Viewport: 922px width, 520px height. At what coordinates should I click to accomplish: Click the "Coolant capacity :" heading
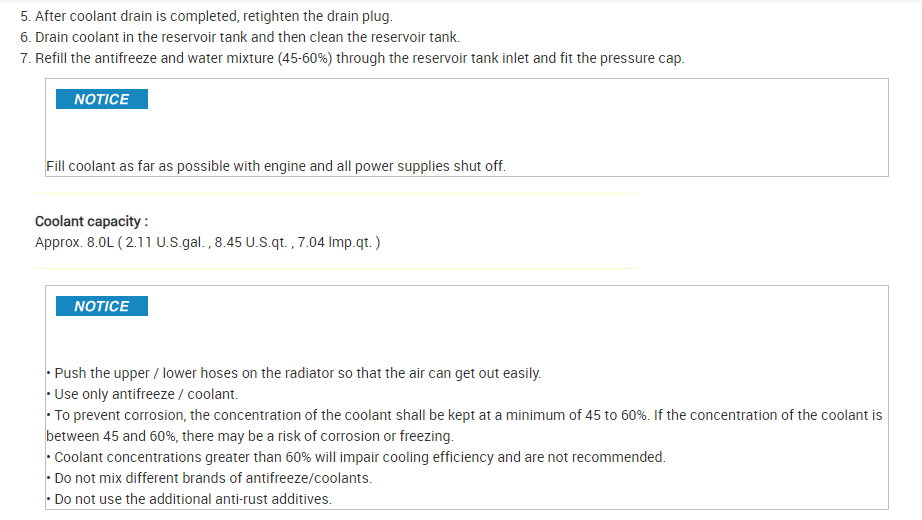click(91, 221)
